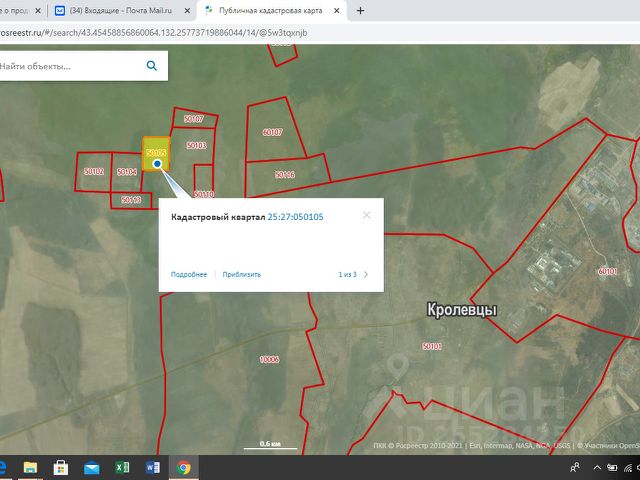Image resolution: width=640 pixels, height=480 pixels.
Task: Open the Mail app on taskbar
Action: (92, 467)
